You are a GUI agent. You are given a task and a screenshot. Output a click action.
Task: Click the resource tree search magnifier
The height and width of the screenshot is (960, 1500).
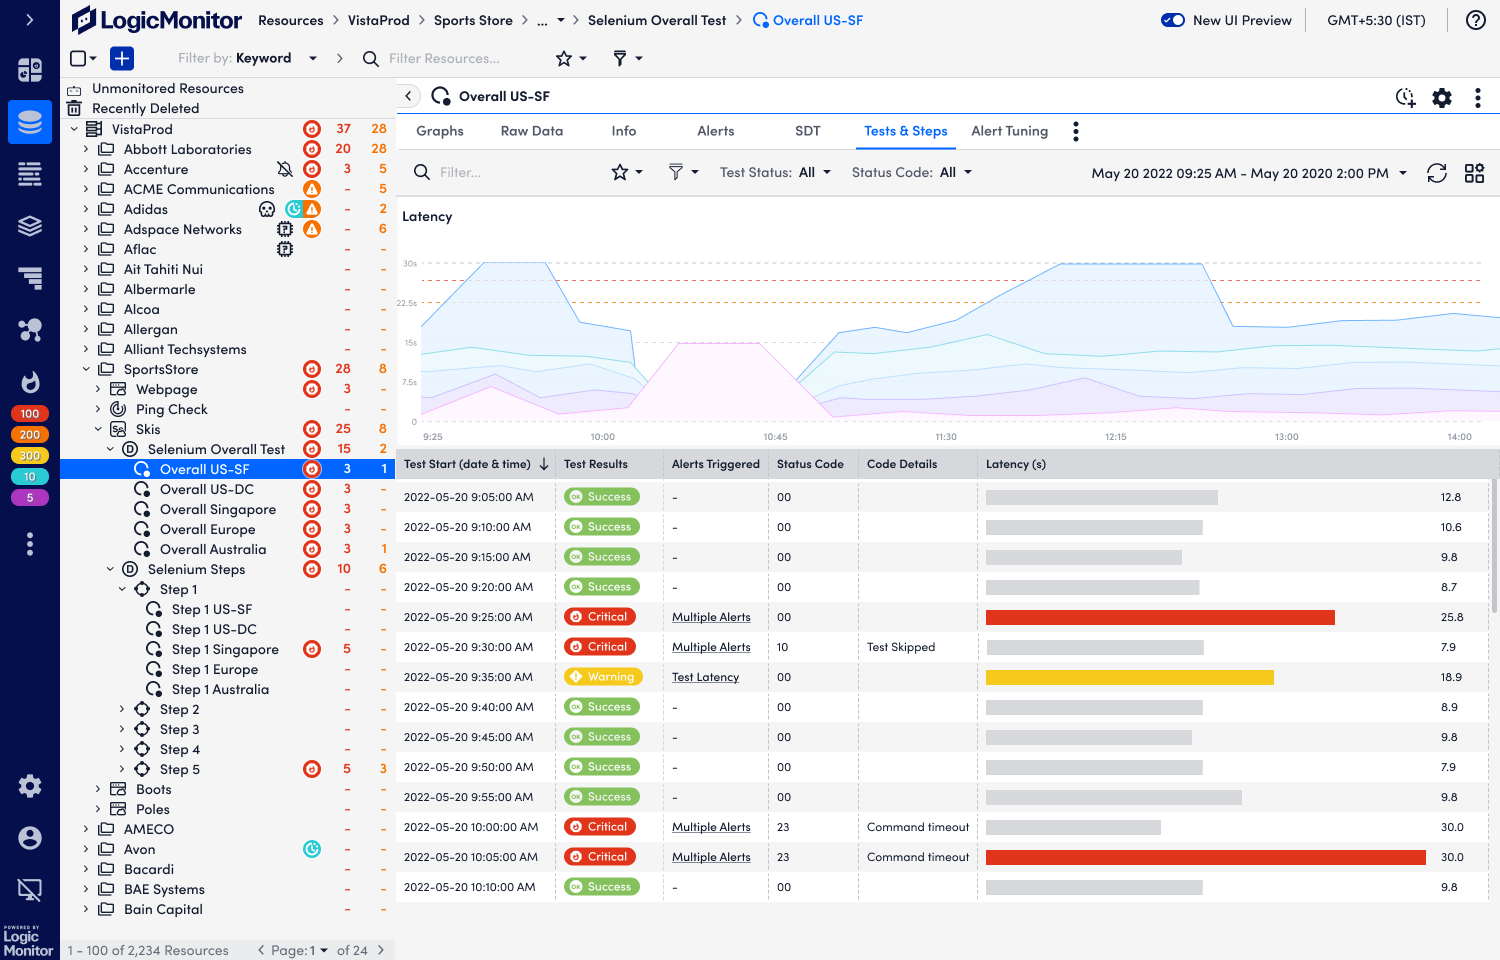point(370,59)
